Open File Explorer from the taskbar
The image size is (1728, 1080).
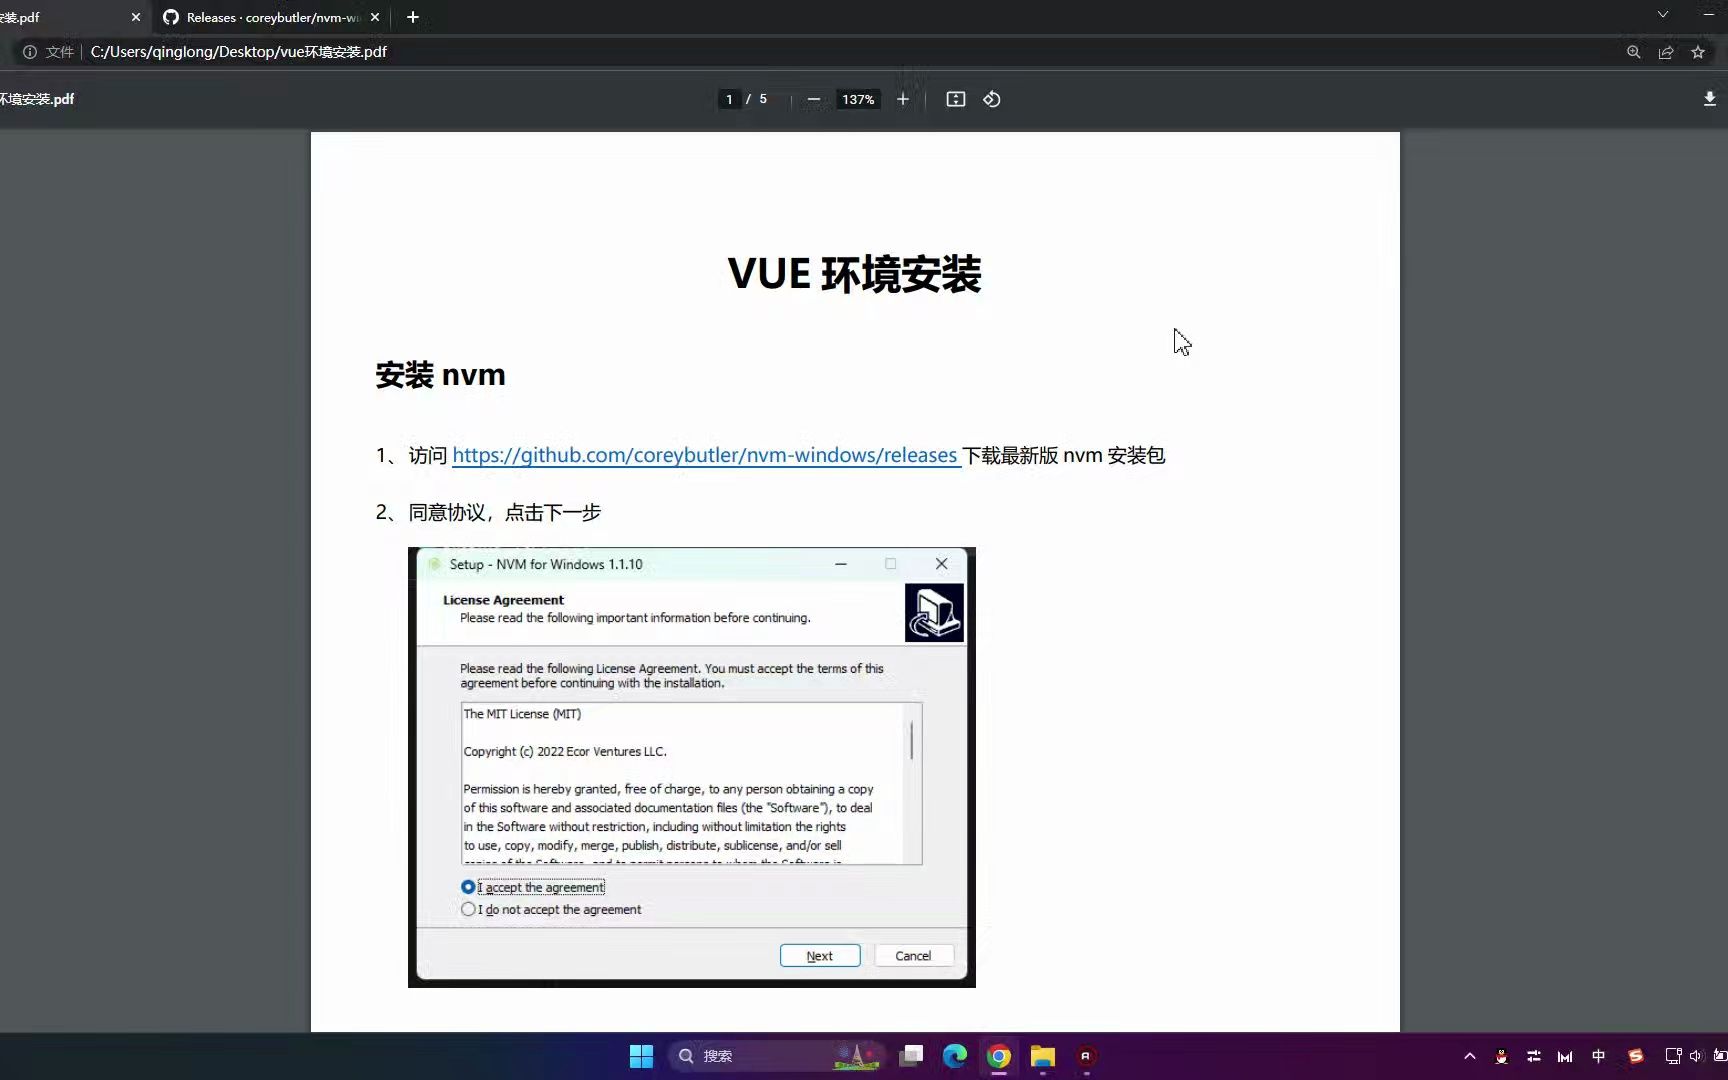(x=1042, y=1056)
